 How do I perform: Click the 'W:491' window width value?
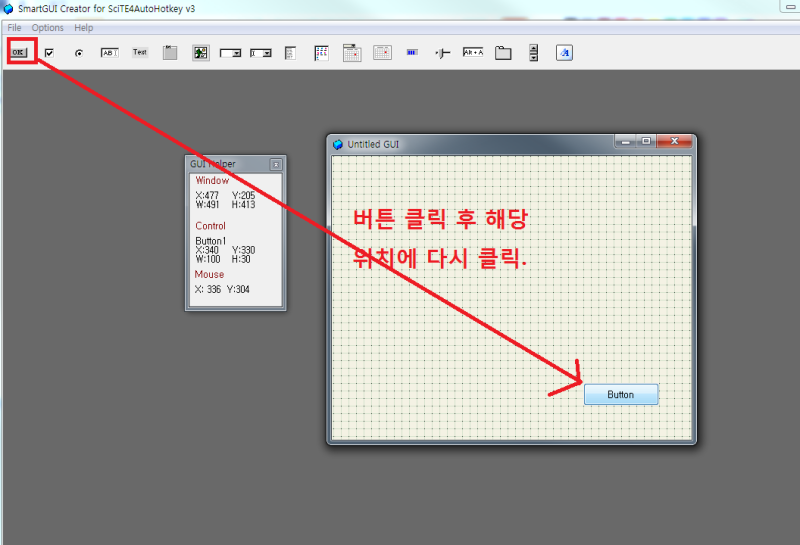pos(208,205)
